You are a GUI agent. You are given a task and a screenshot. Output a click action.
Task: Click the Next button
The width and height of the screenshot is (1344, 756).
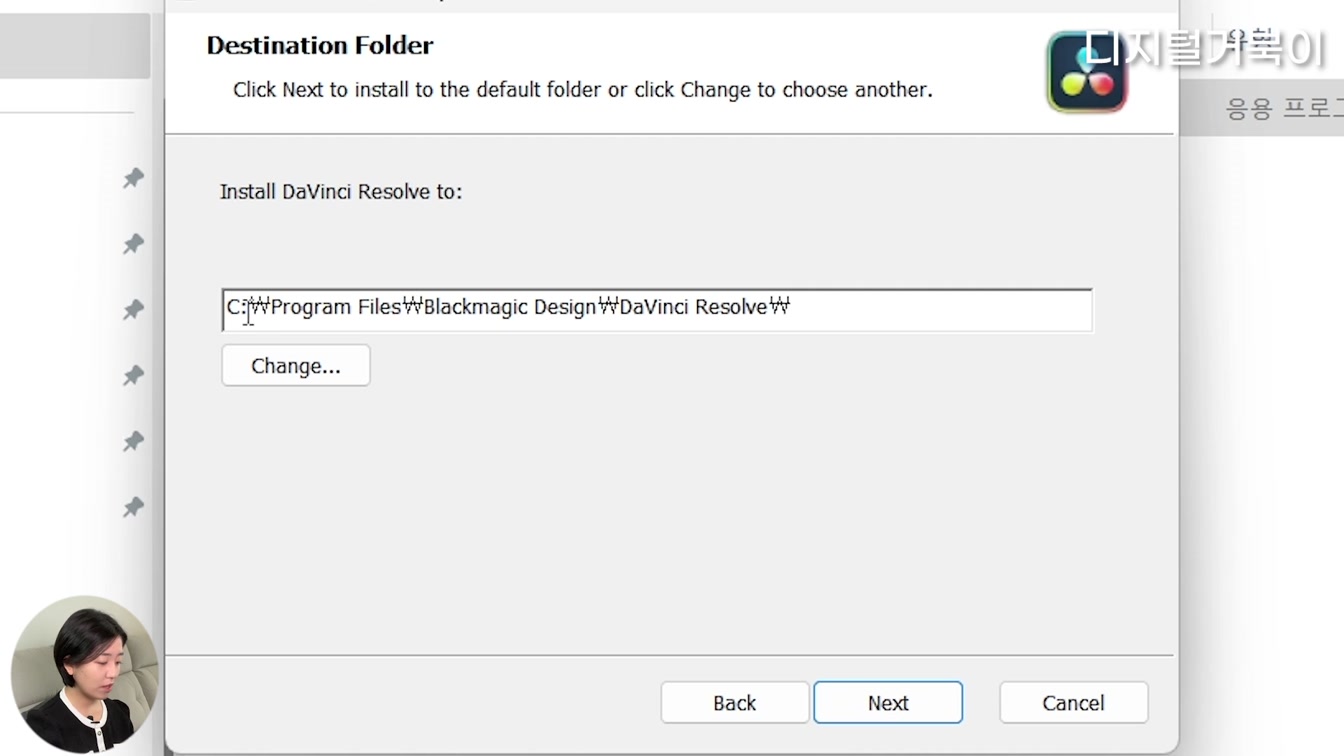pyautogui.click(x=888, y=703)
